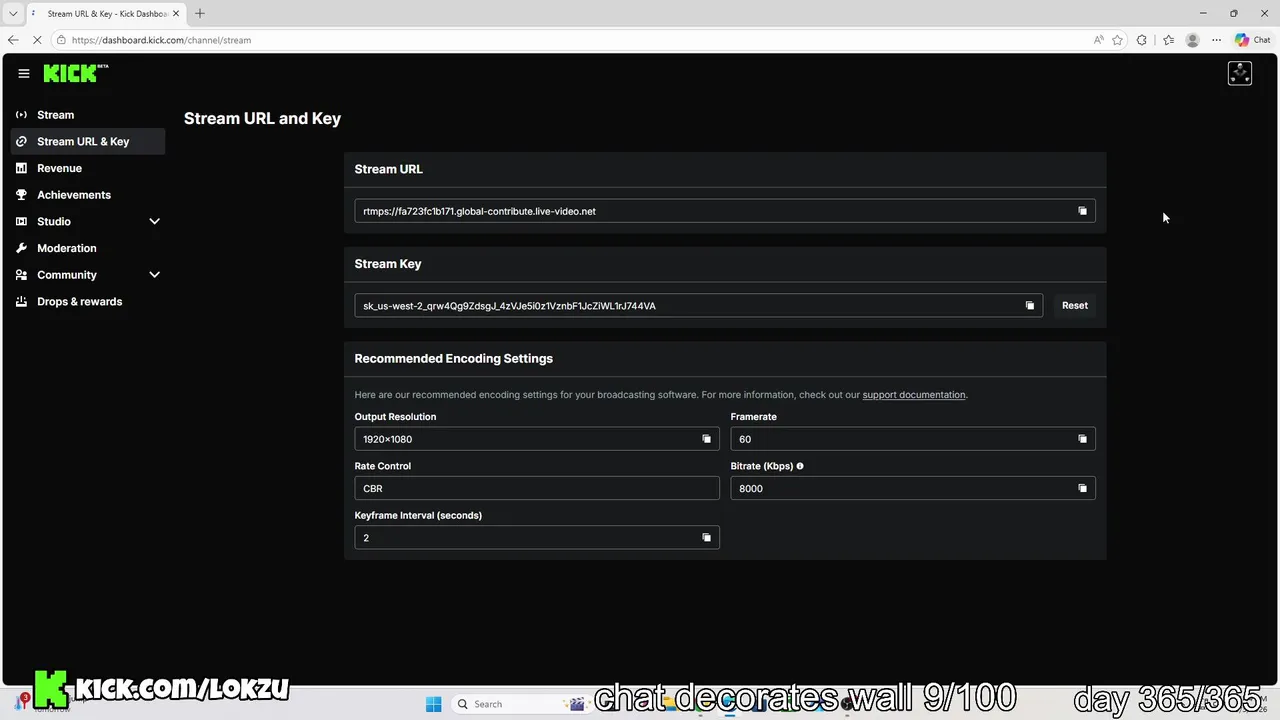The height and width of the screenshot is (720, 1280).
Task: Open Copilot Chat in browser
Action: point(1252,40)
